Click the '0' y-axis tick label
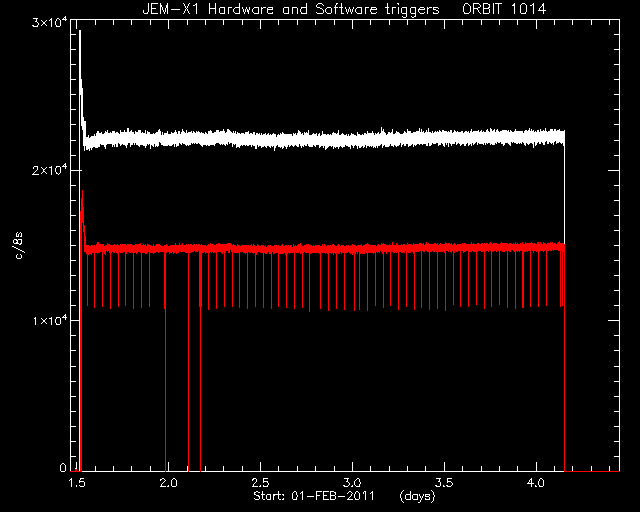The image size is (640, 512). pos(63,467)
